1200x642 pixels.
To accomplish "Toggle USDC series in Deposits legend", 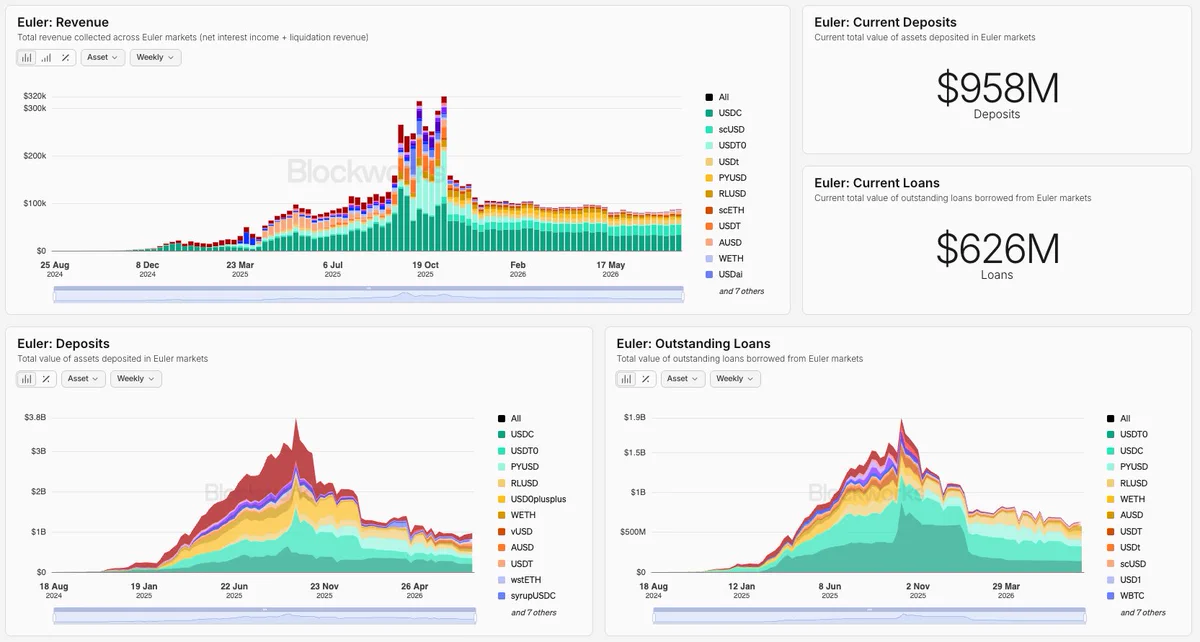I will pos(515,435).
